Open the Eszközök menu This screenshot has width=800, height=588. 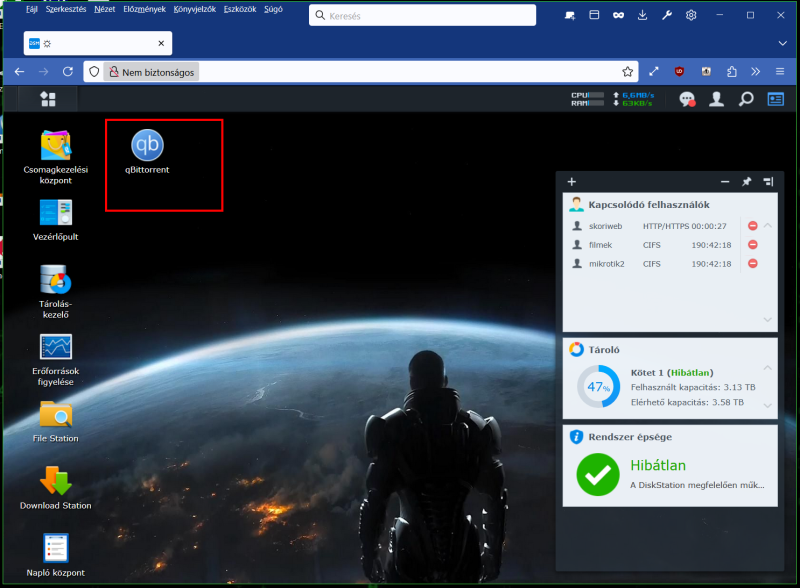pyautogui.click(x=240, y=9)
